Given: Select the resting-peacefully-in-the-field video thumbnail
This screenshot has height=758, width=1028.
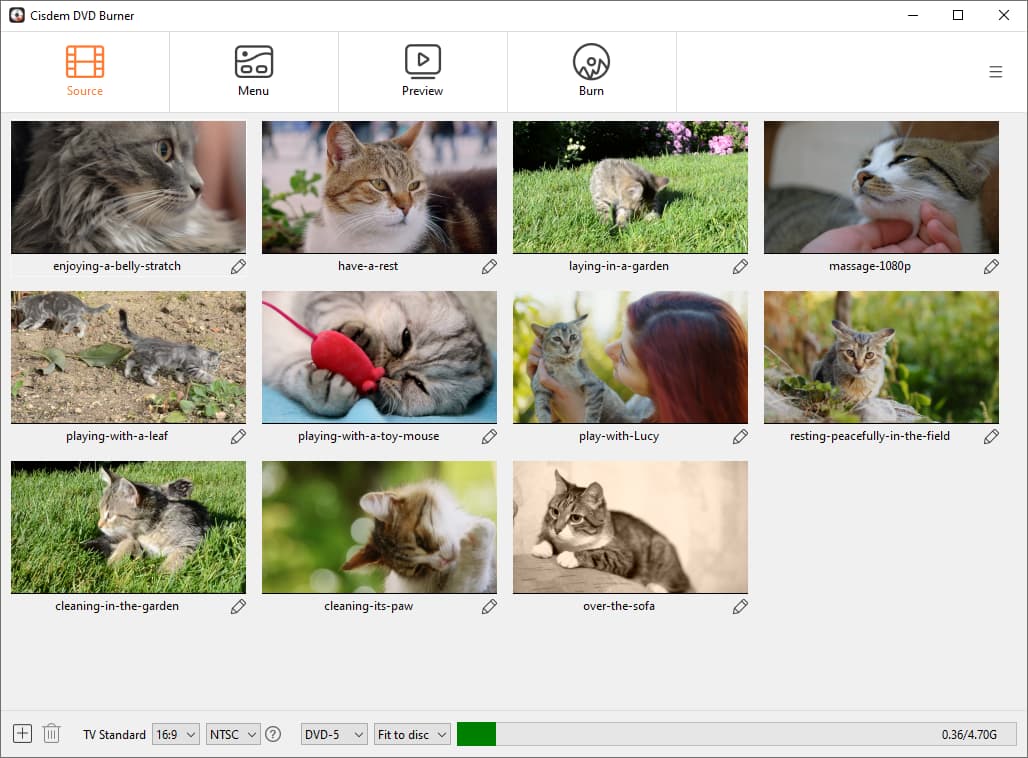Looking at the screenshot, I should point(881,357).
